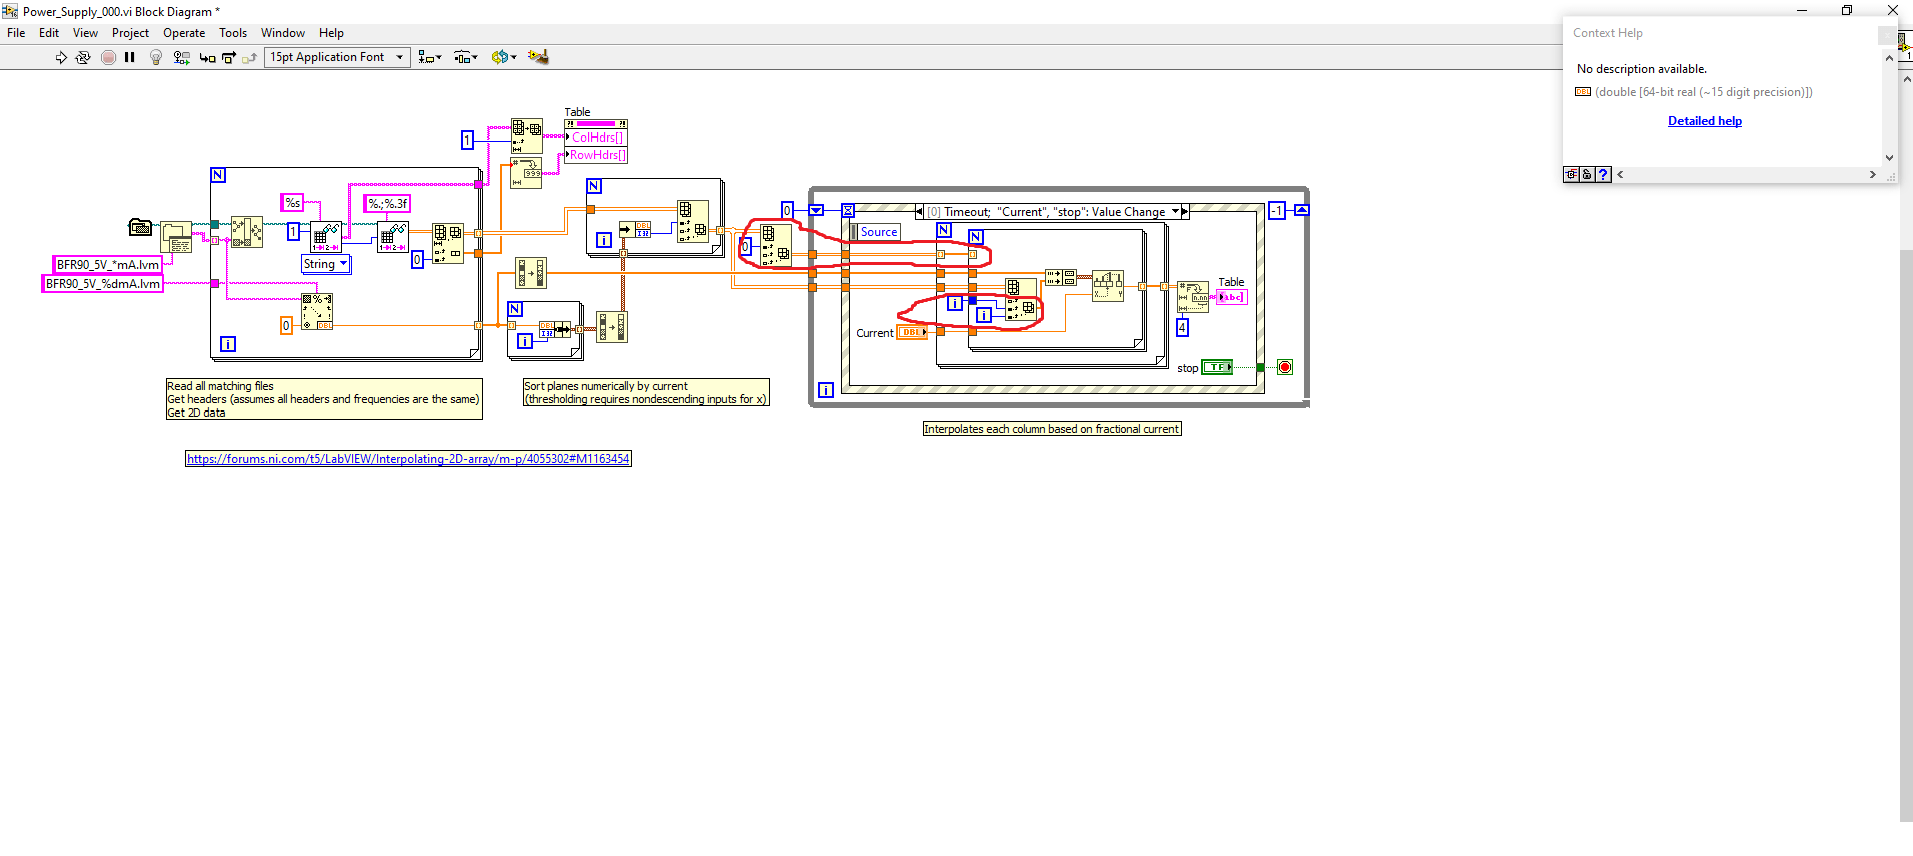Select the BFR90_5V_%dmA.lvm string constant
1913x856 pixels.
102,284
